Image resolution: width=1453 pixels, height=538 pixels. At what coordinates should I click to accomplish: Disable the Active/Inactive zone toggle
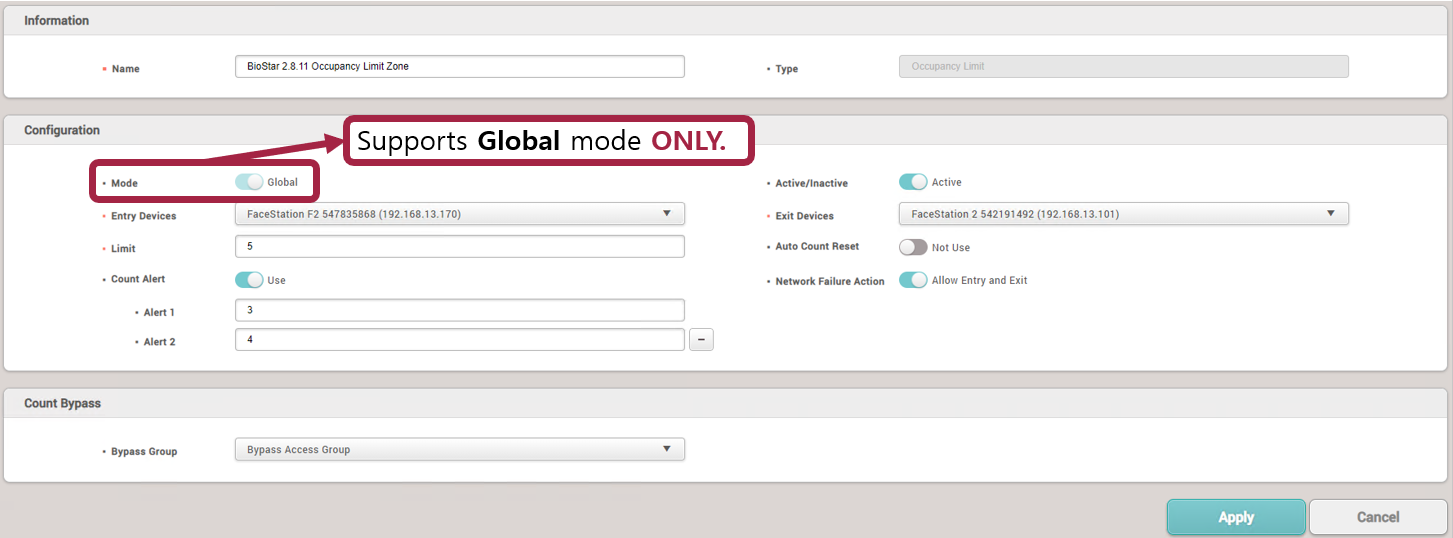(913, 182)
